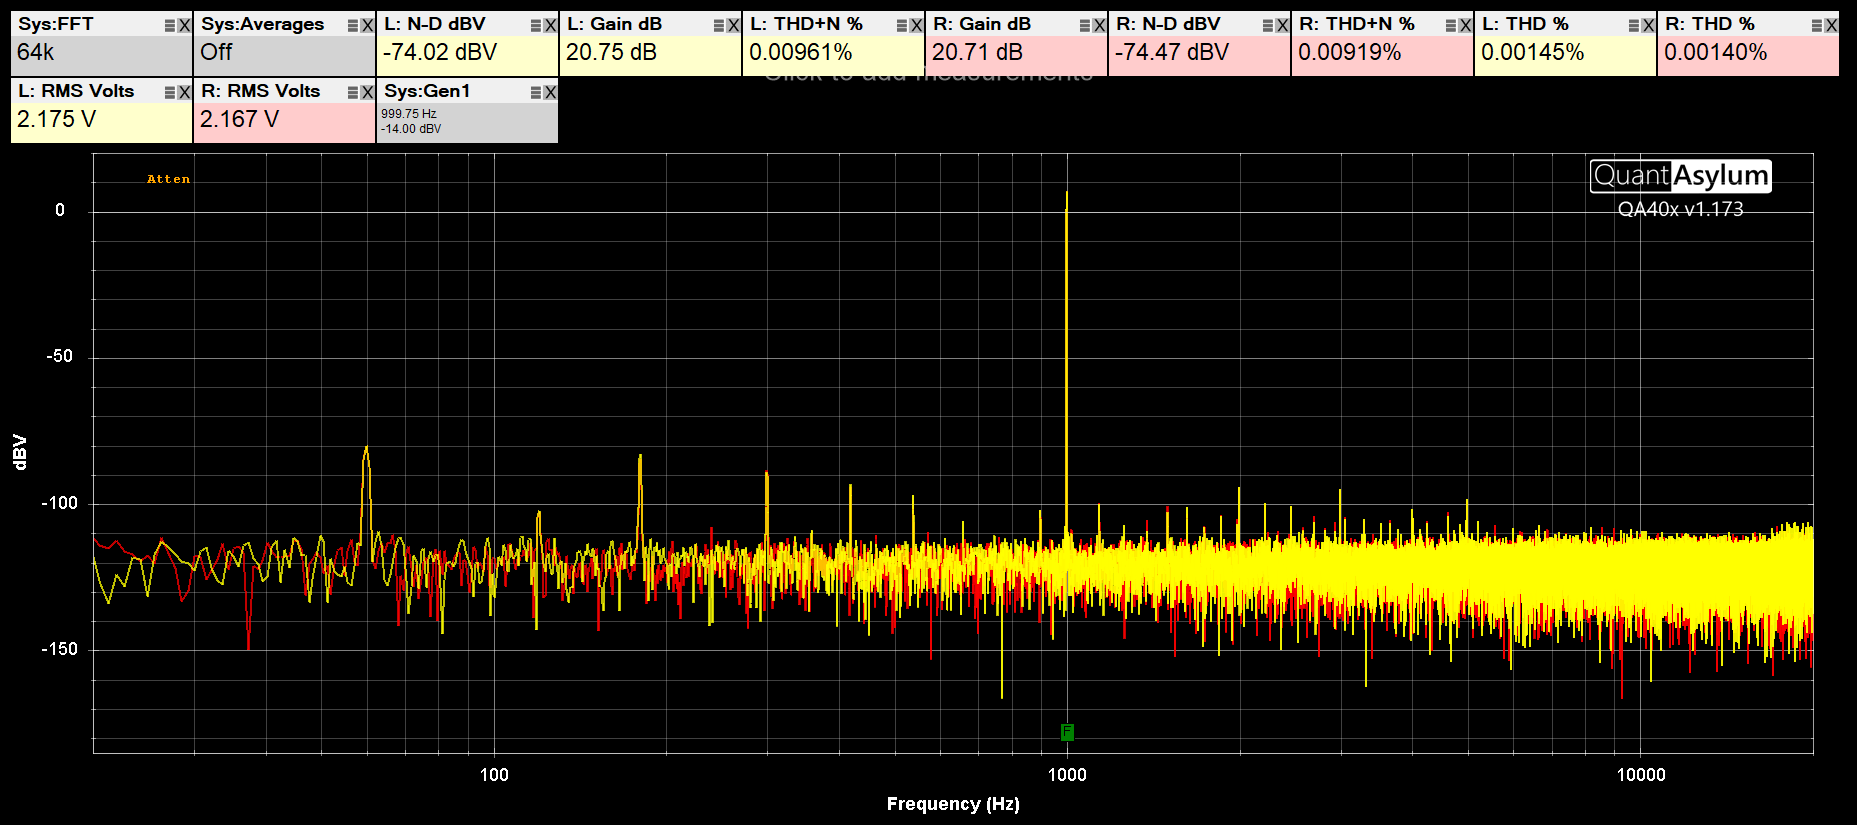This screenshot has height=825, width=1857.
Task: Open the L: THD % tile menu icon
Action: click(1634, 25)
